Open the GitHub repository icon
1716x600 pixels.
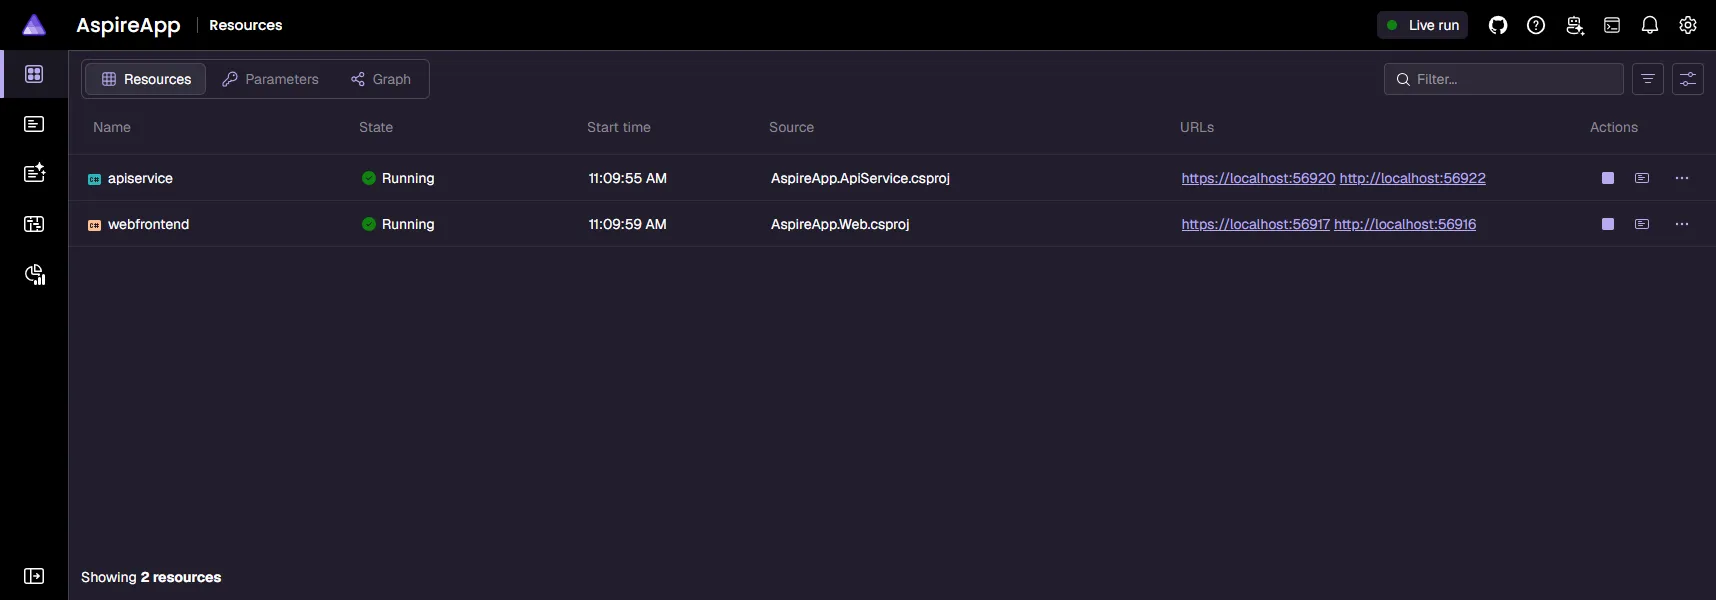[1498, 25]
